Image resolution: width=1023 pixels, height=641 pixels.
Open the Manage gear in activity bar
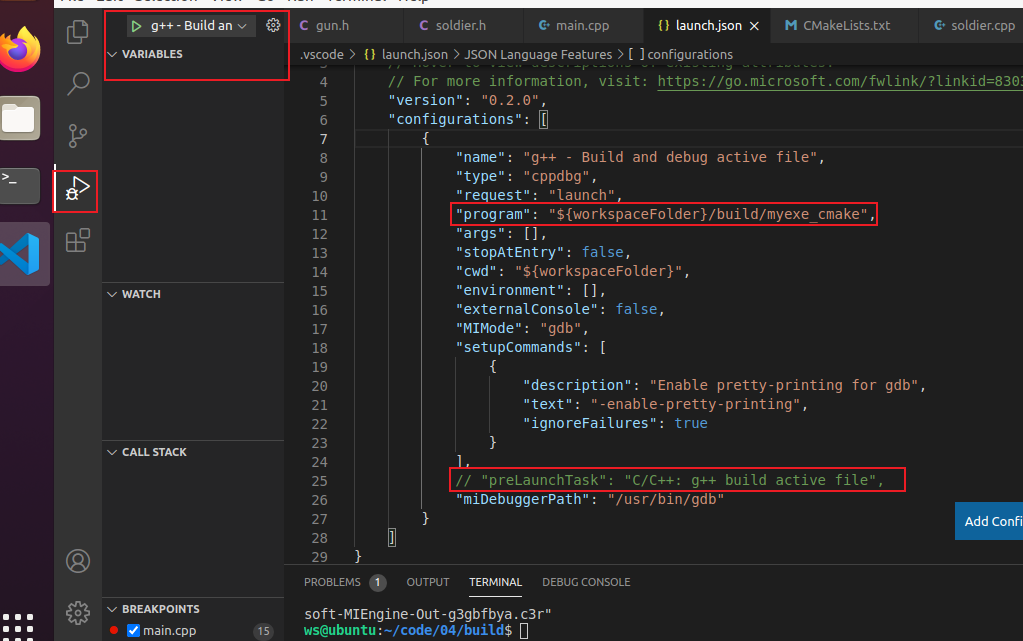click(x=78, y=612)
